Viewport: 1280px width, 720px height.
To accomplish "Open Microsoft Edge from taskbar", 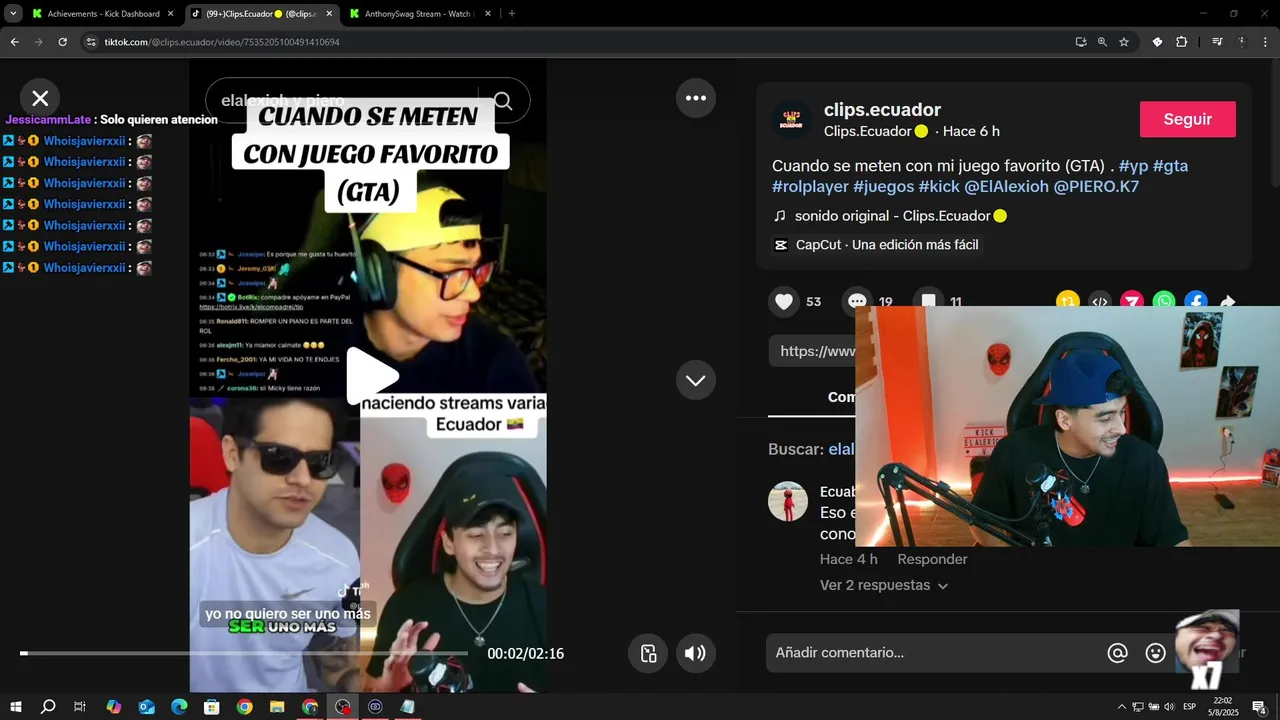I will point(179,707).
